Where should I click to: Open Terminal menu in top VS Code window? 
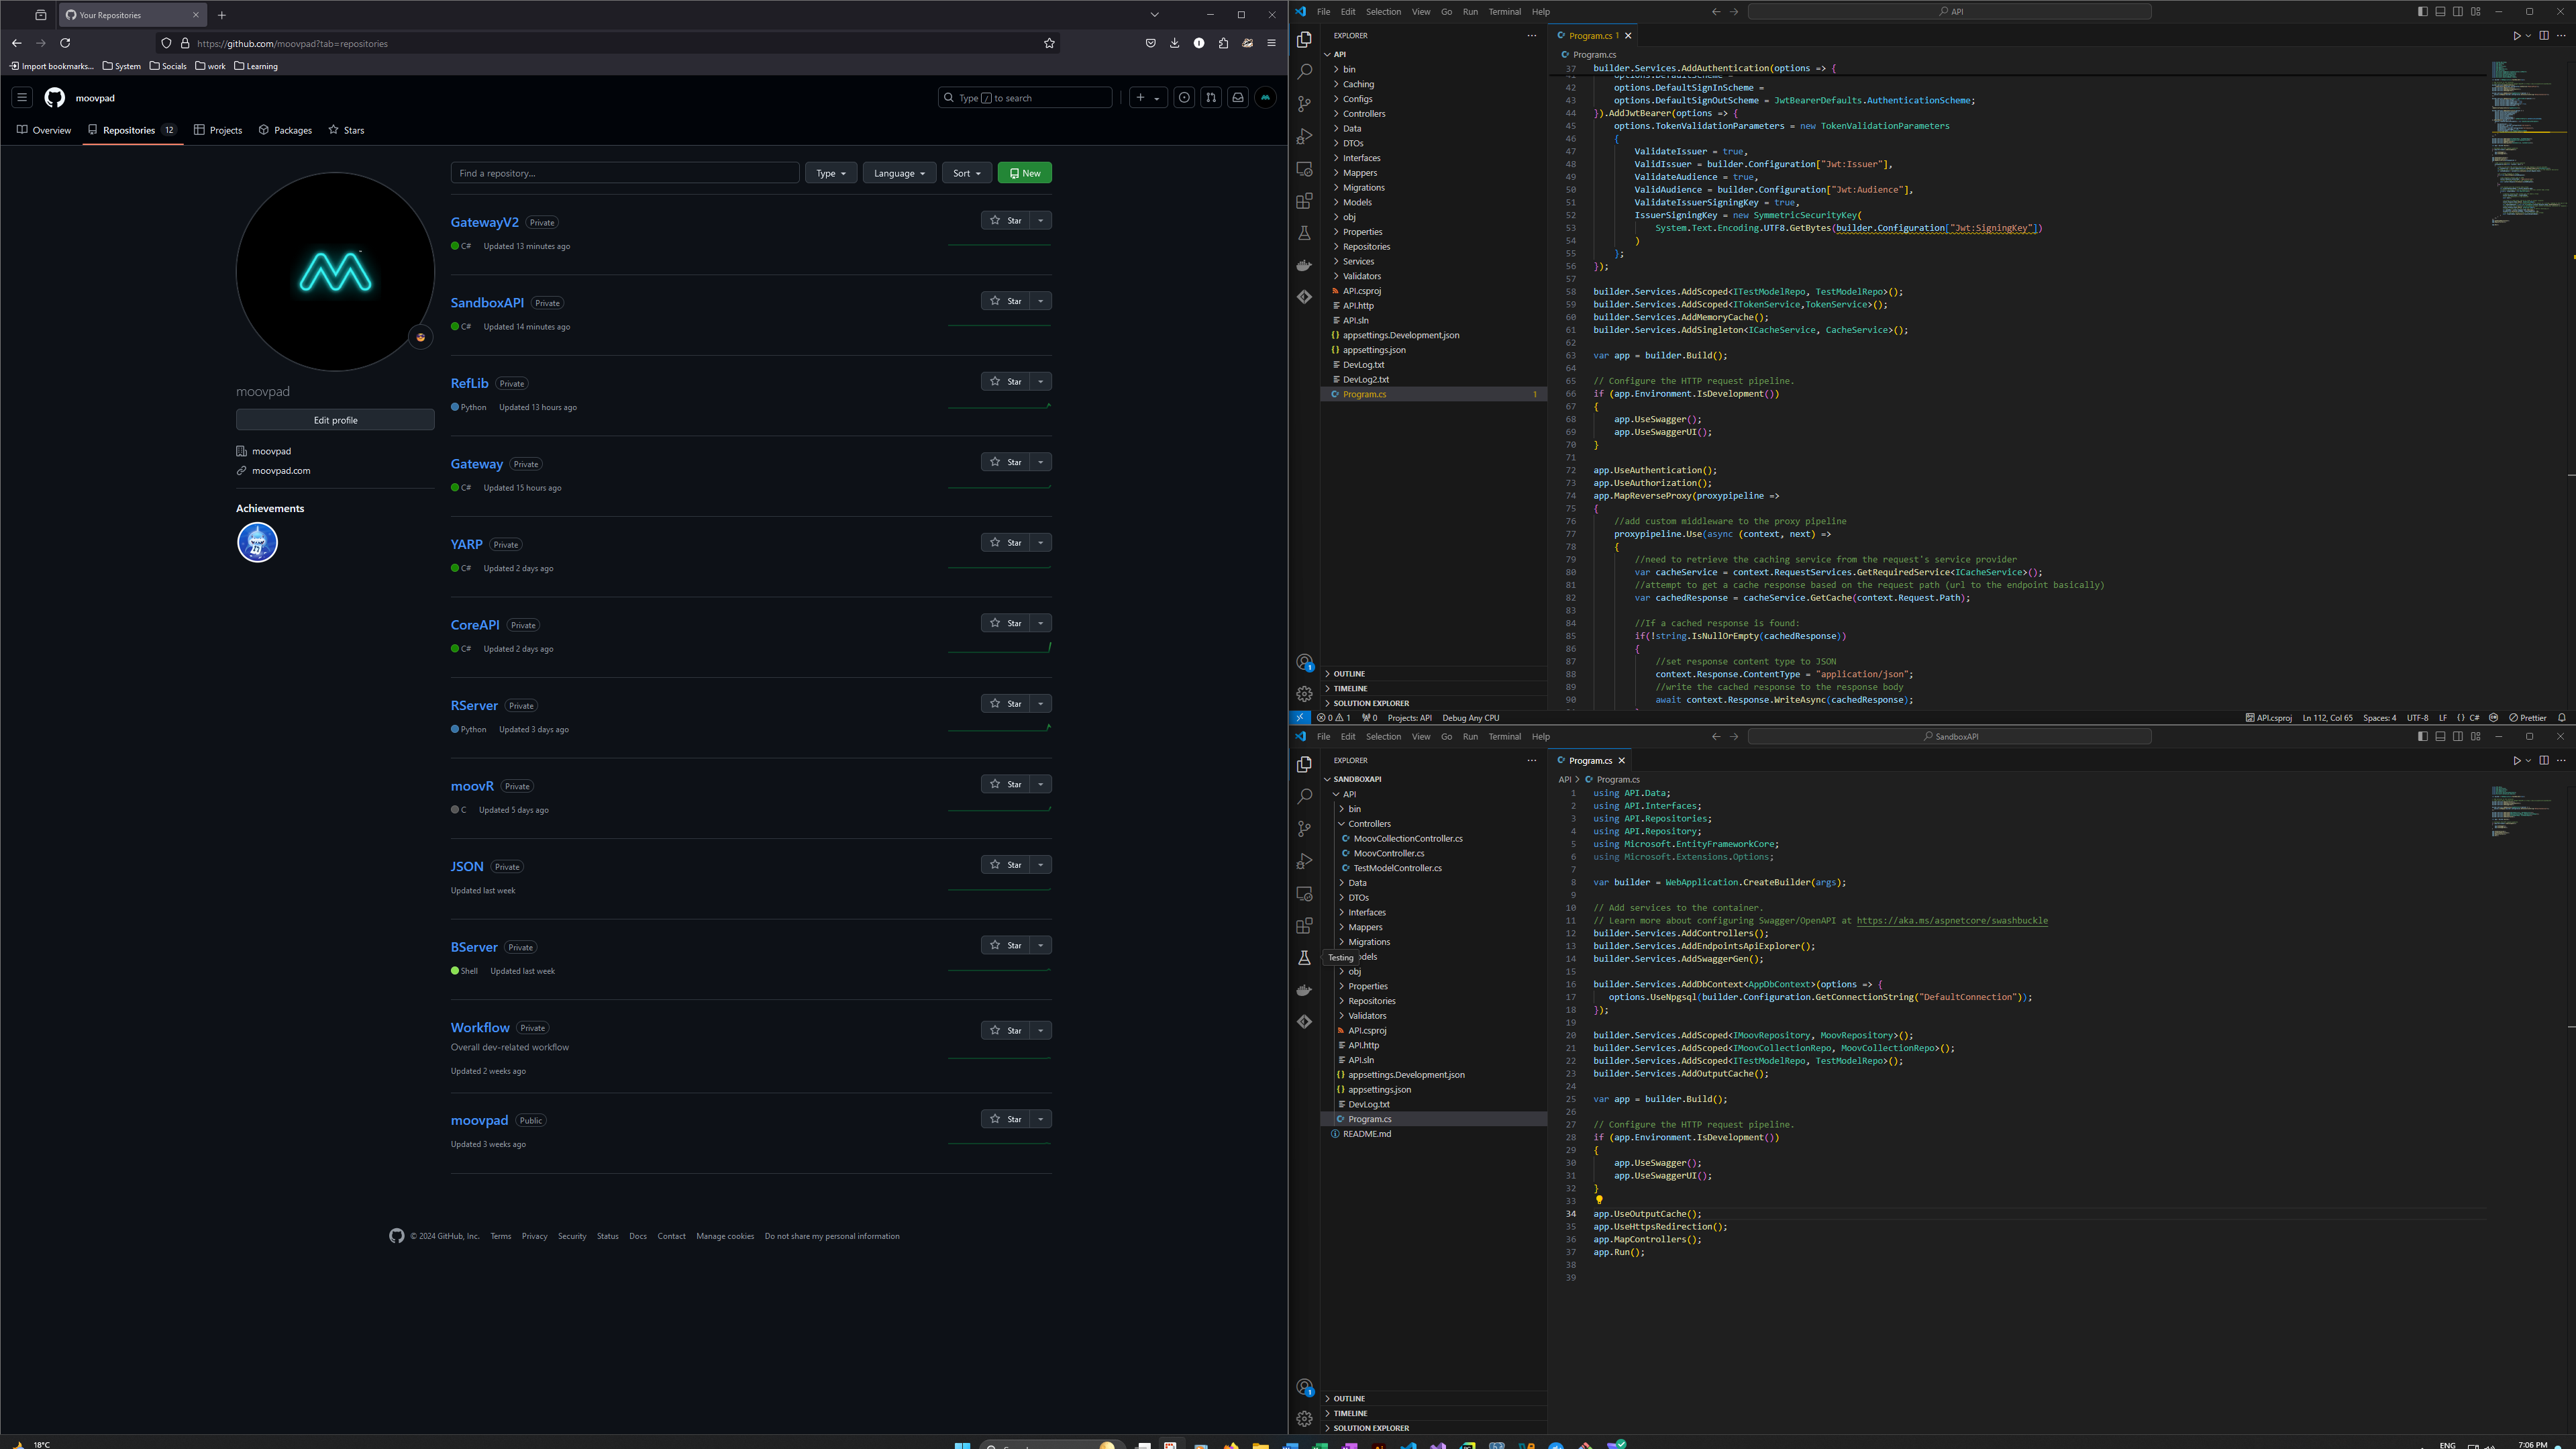(x=1505, y=12)
